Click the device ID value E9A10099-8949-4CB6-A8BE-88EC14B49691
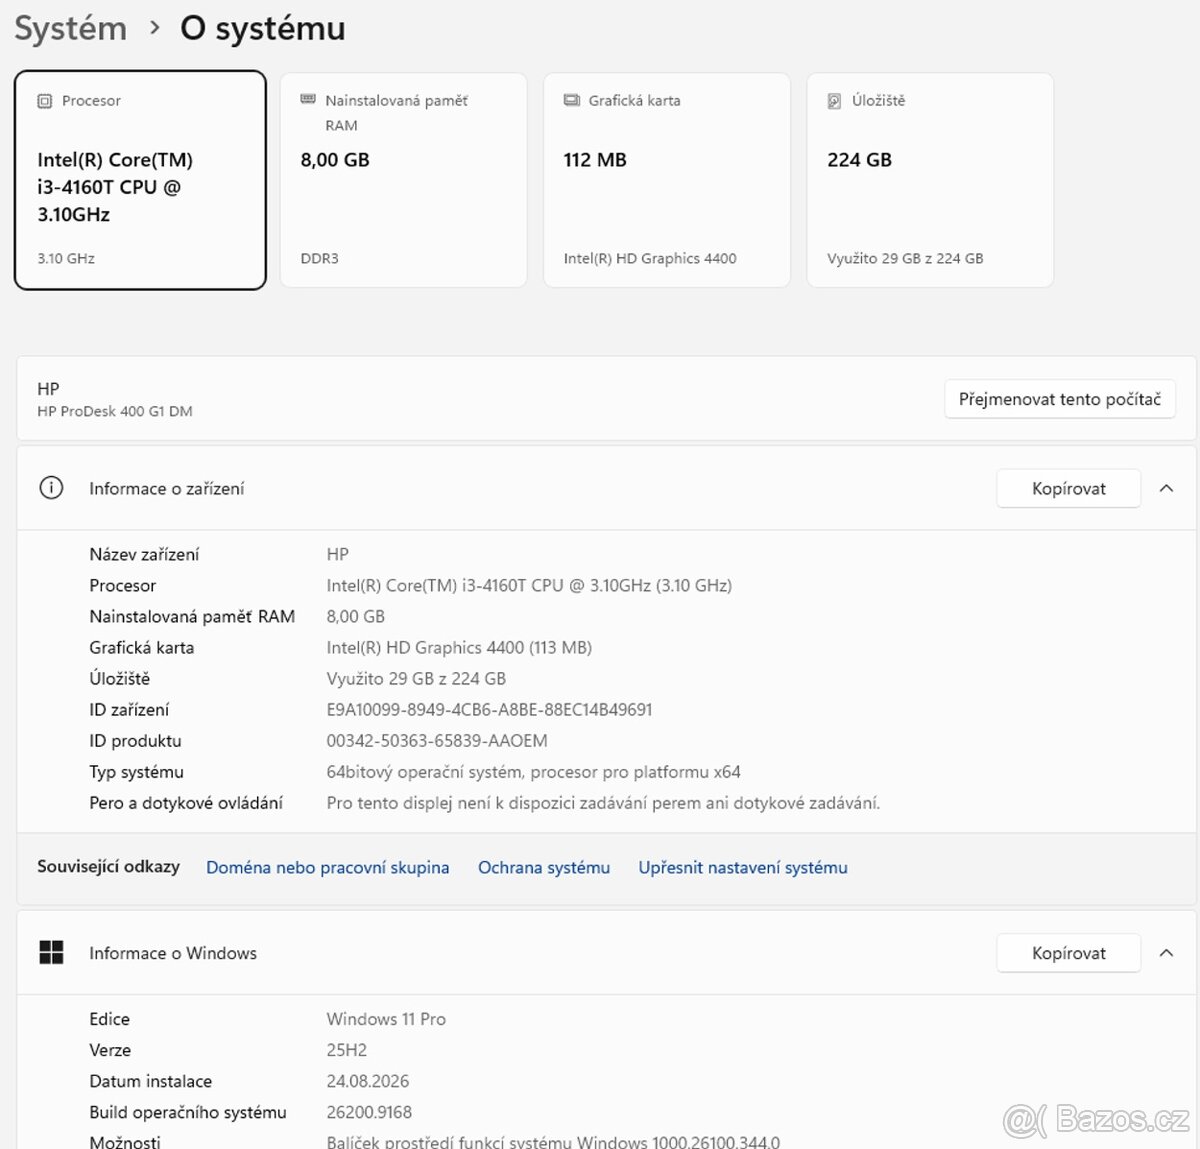The width and height of the screenshot is (1200, 1149). click(490, 709)
